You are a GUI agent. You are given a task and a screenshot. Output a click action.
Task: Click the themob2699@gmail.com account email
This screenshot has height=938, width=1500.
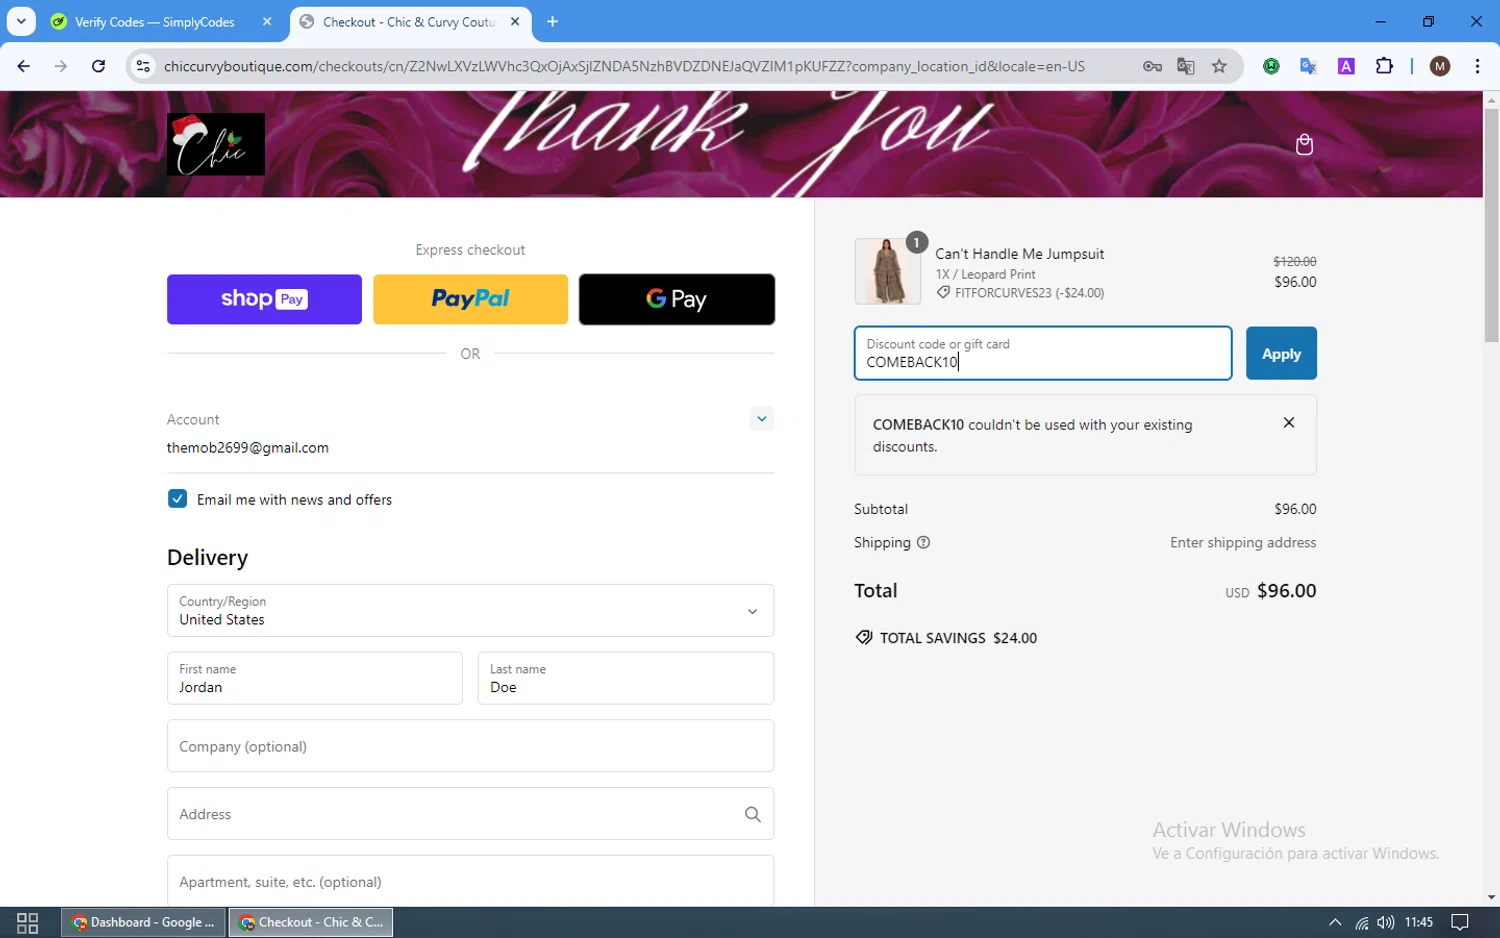pyautogui.click(x=248, y=447)
